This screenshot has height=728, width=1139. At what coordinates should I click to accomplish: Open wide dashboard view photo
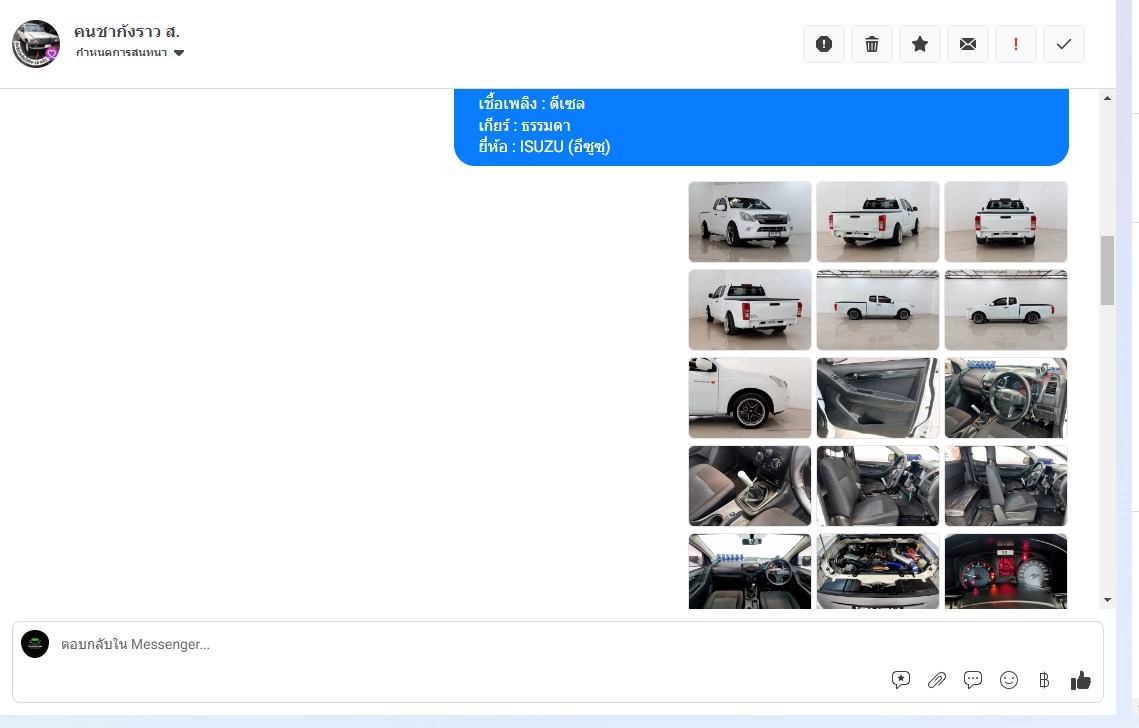tap(750, 571)
